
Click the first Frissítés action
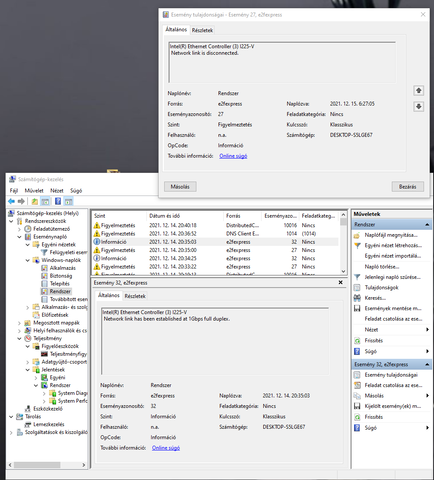click(x=373, y=340)
